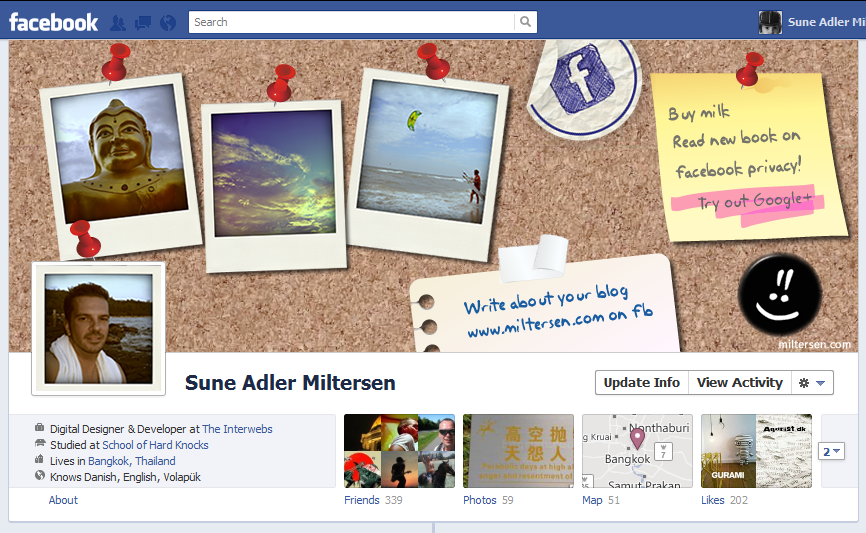866x533 pixels.
Task: Open the Map thumbnail of Bangkok
Action: 637,451
